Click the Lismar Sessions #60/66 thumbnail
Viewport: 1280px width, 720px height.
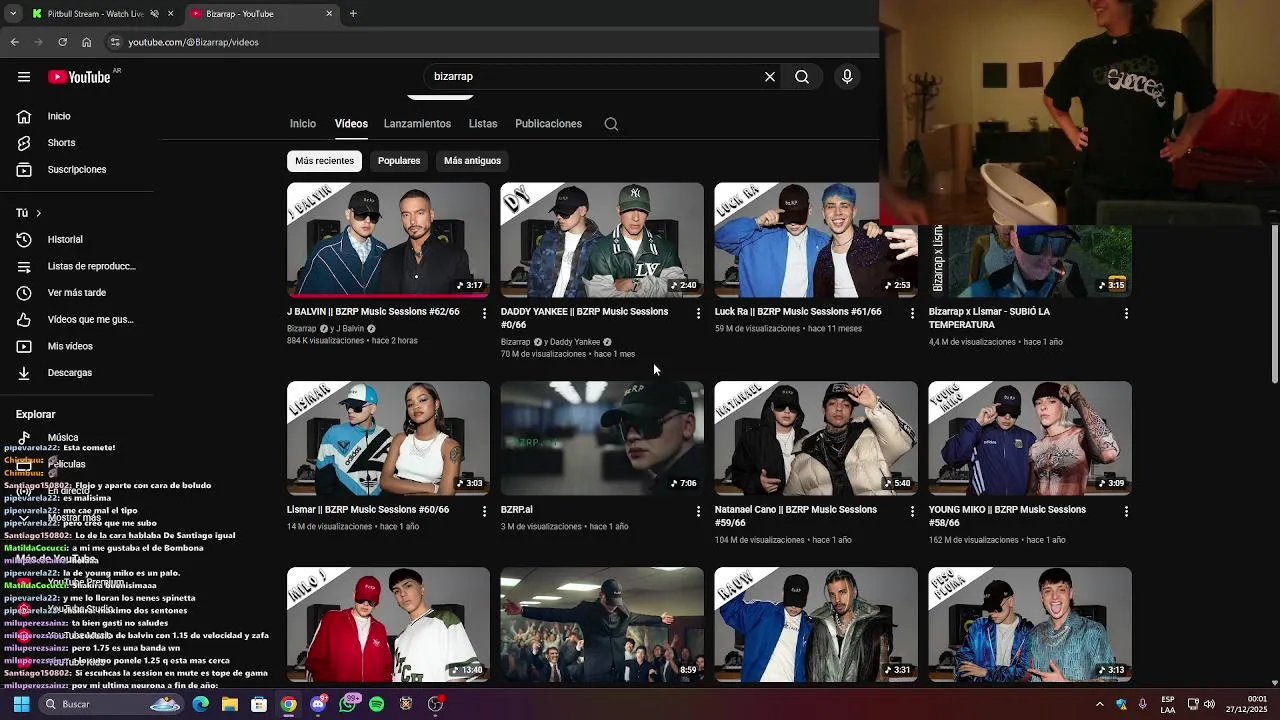pos(388,438)
